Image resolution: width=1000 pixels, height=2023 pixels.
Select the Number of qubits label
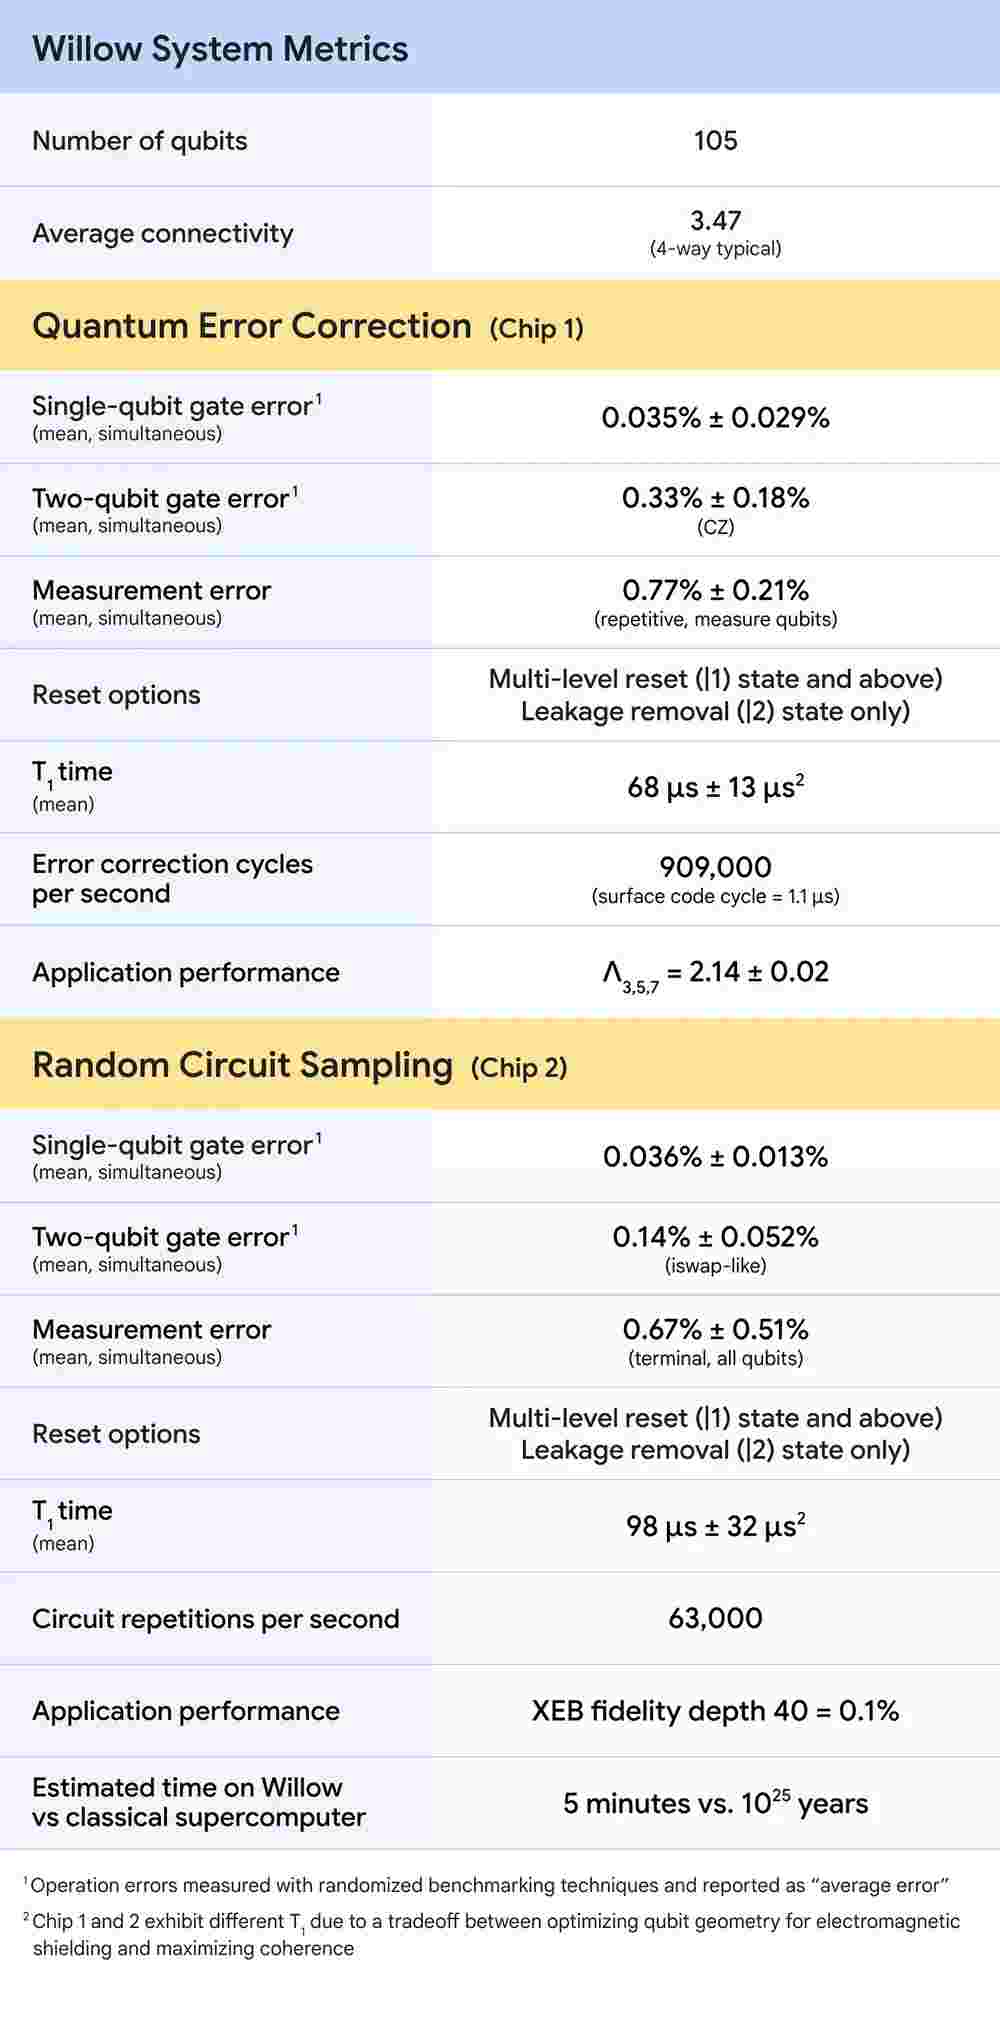140,141
